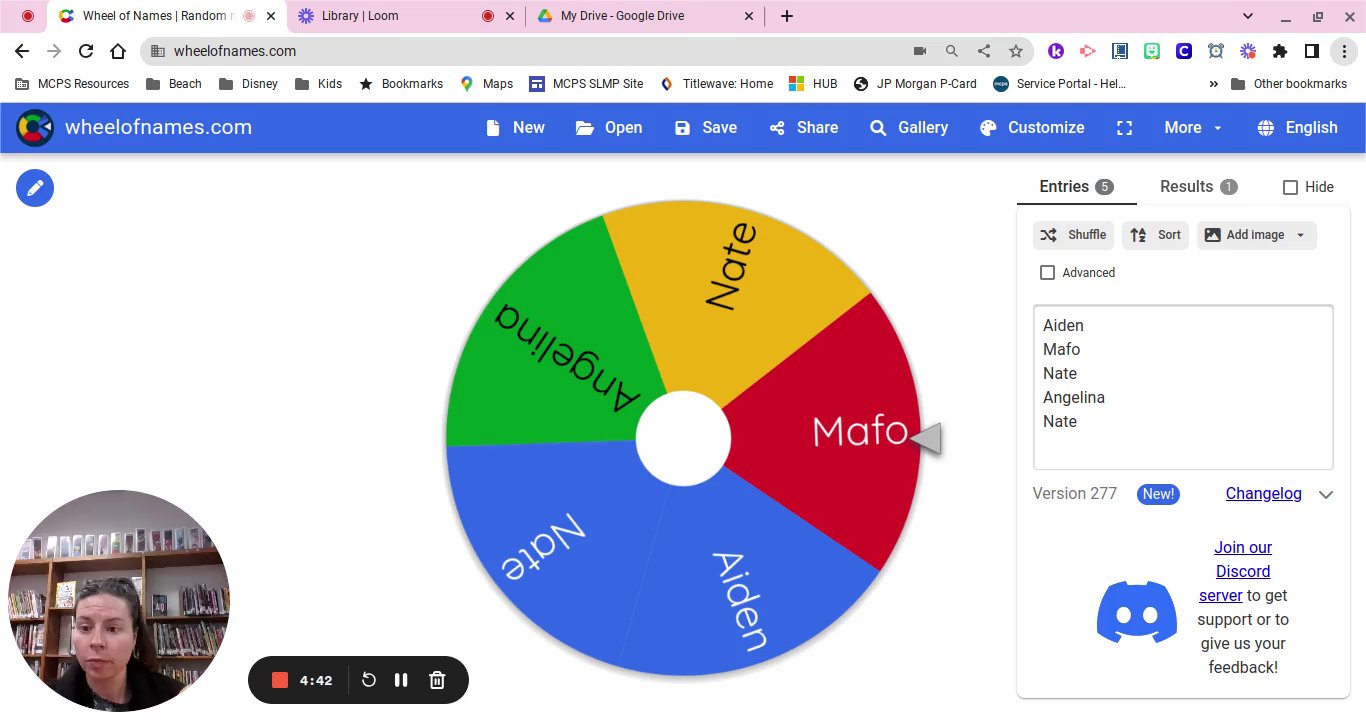Screen dimensions: 1366x720
Task: Open the Titlewave: Home bookmark
Action: coord(716,84)
